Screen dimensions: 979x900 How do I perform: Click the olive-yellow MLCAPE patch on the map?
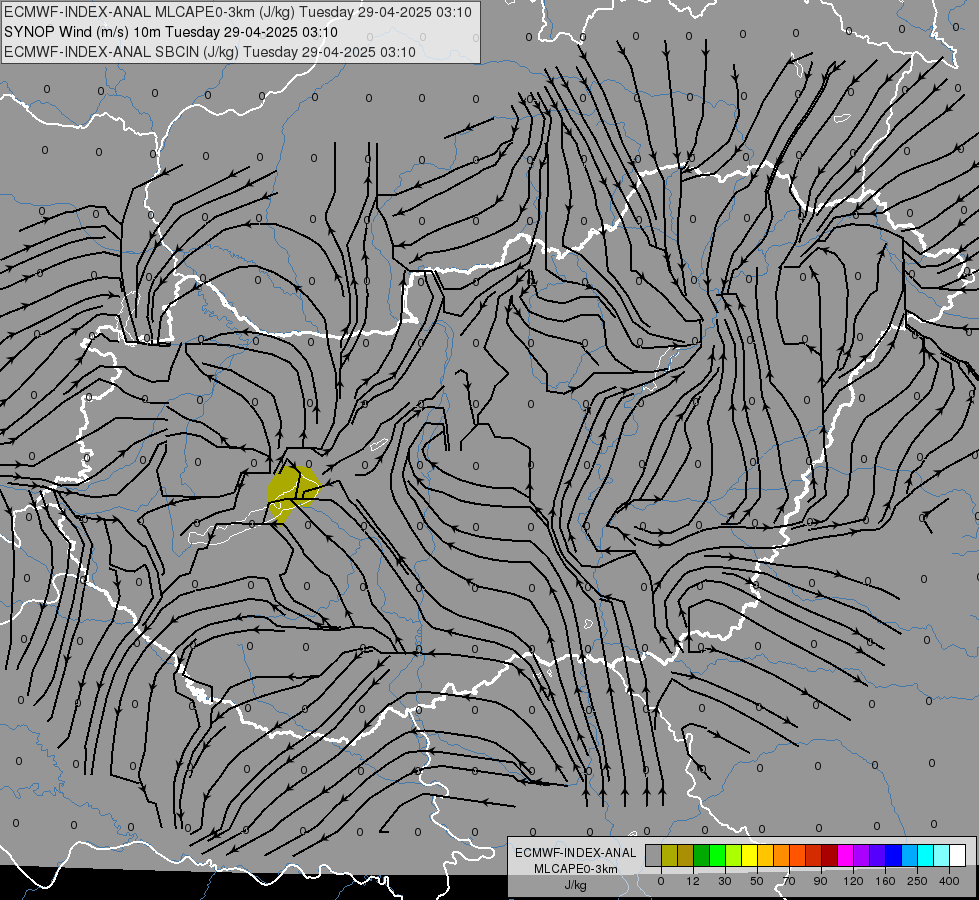[293, 493]
